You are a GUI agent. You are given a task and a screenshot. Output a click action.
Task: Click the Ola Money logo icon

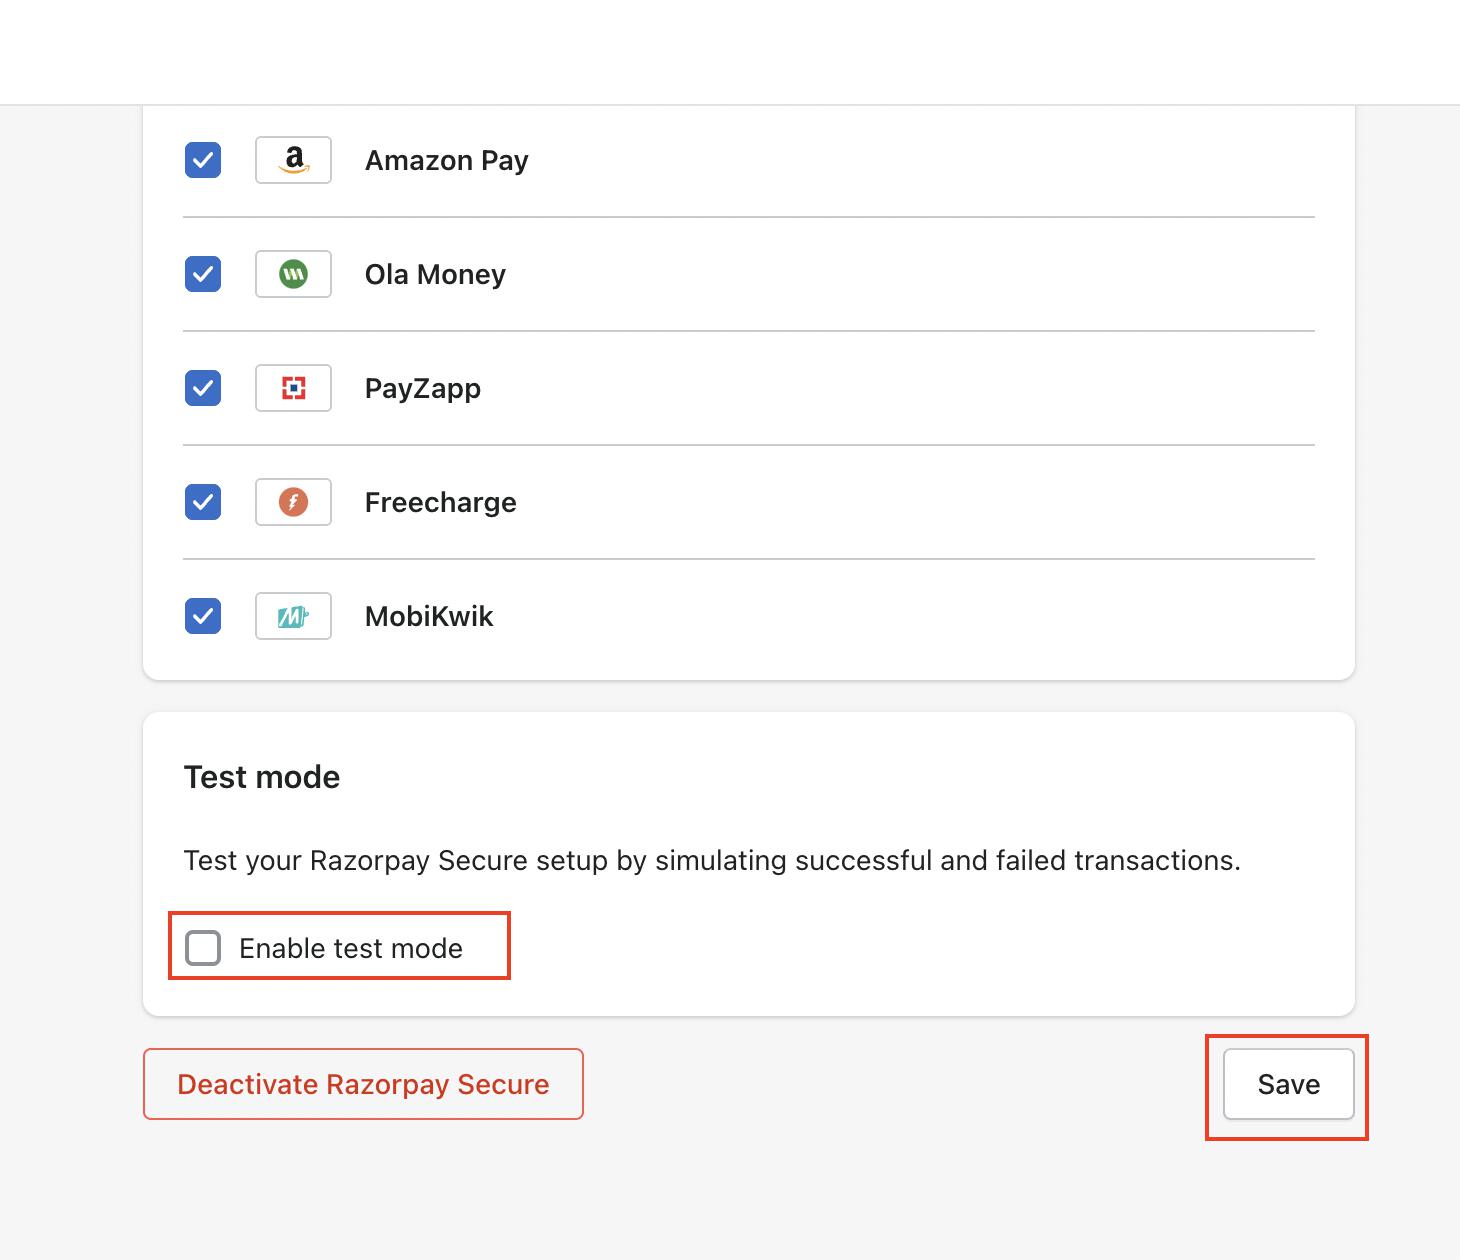click(x=293, y=274)
